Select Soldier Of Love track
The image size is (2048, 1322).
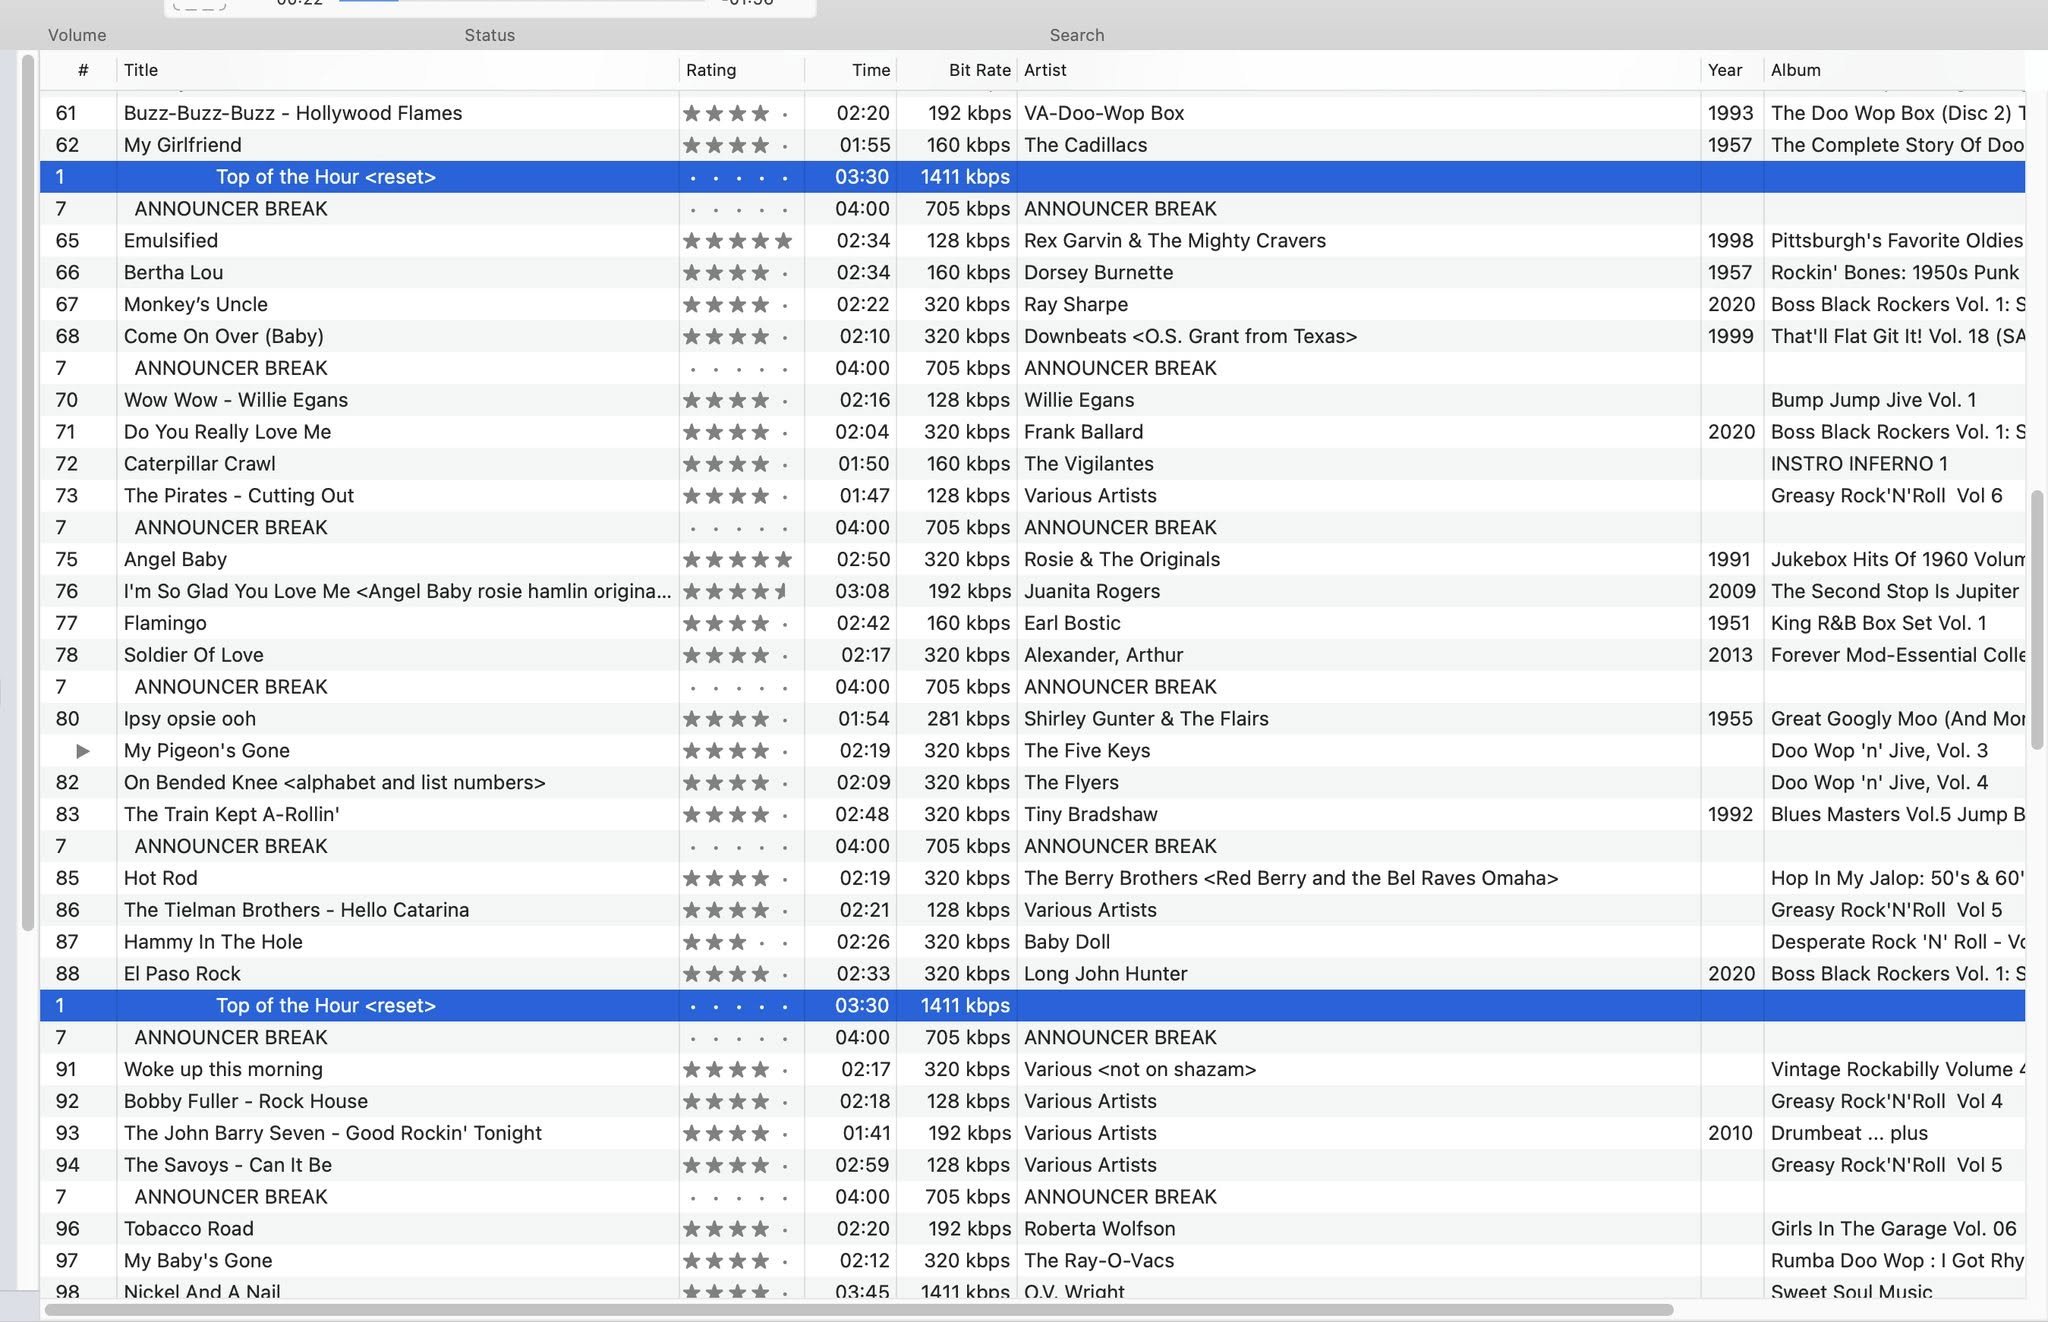click(1032, 655)
